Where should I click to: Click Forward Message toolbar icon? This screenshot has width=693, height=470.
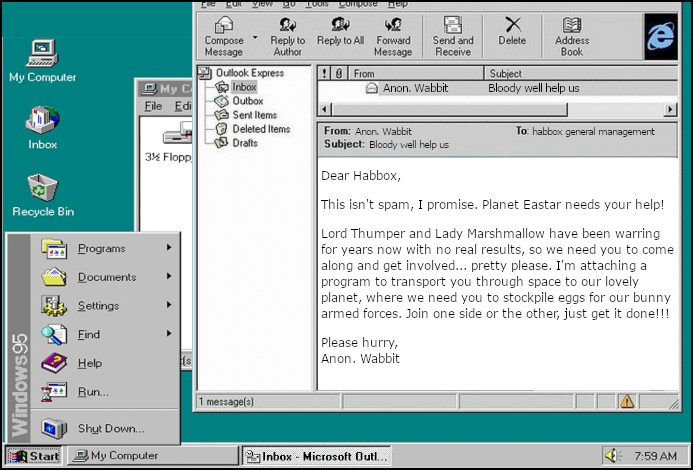pyautogui.click(x=393, y=26)
